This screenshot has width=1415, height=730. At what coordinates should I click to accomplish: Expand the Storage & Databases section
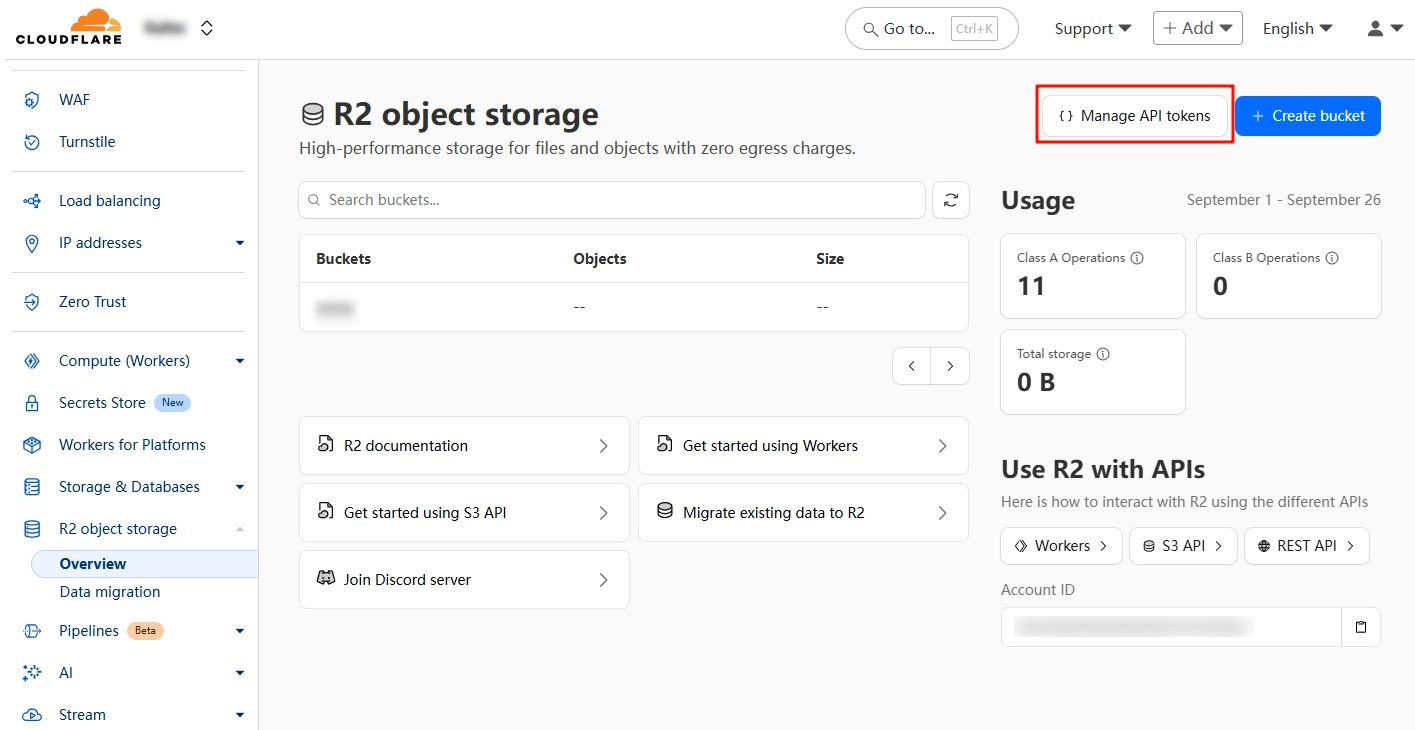click(x=239, y=487)
